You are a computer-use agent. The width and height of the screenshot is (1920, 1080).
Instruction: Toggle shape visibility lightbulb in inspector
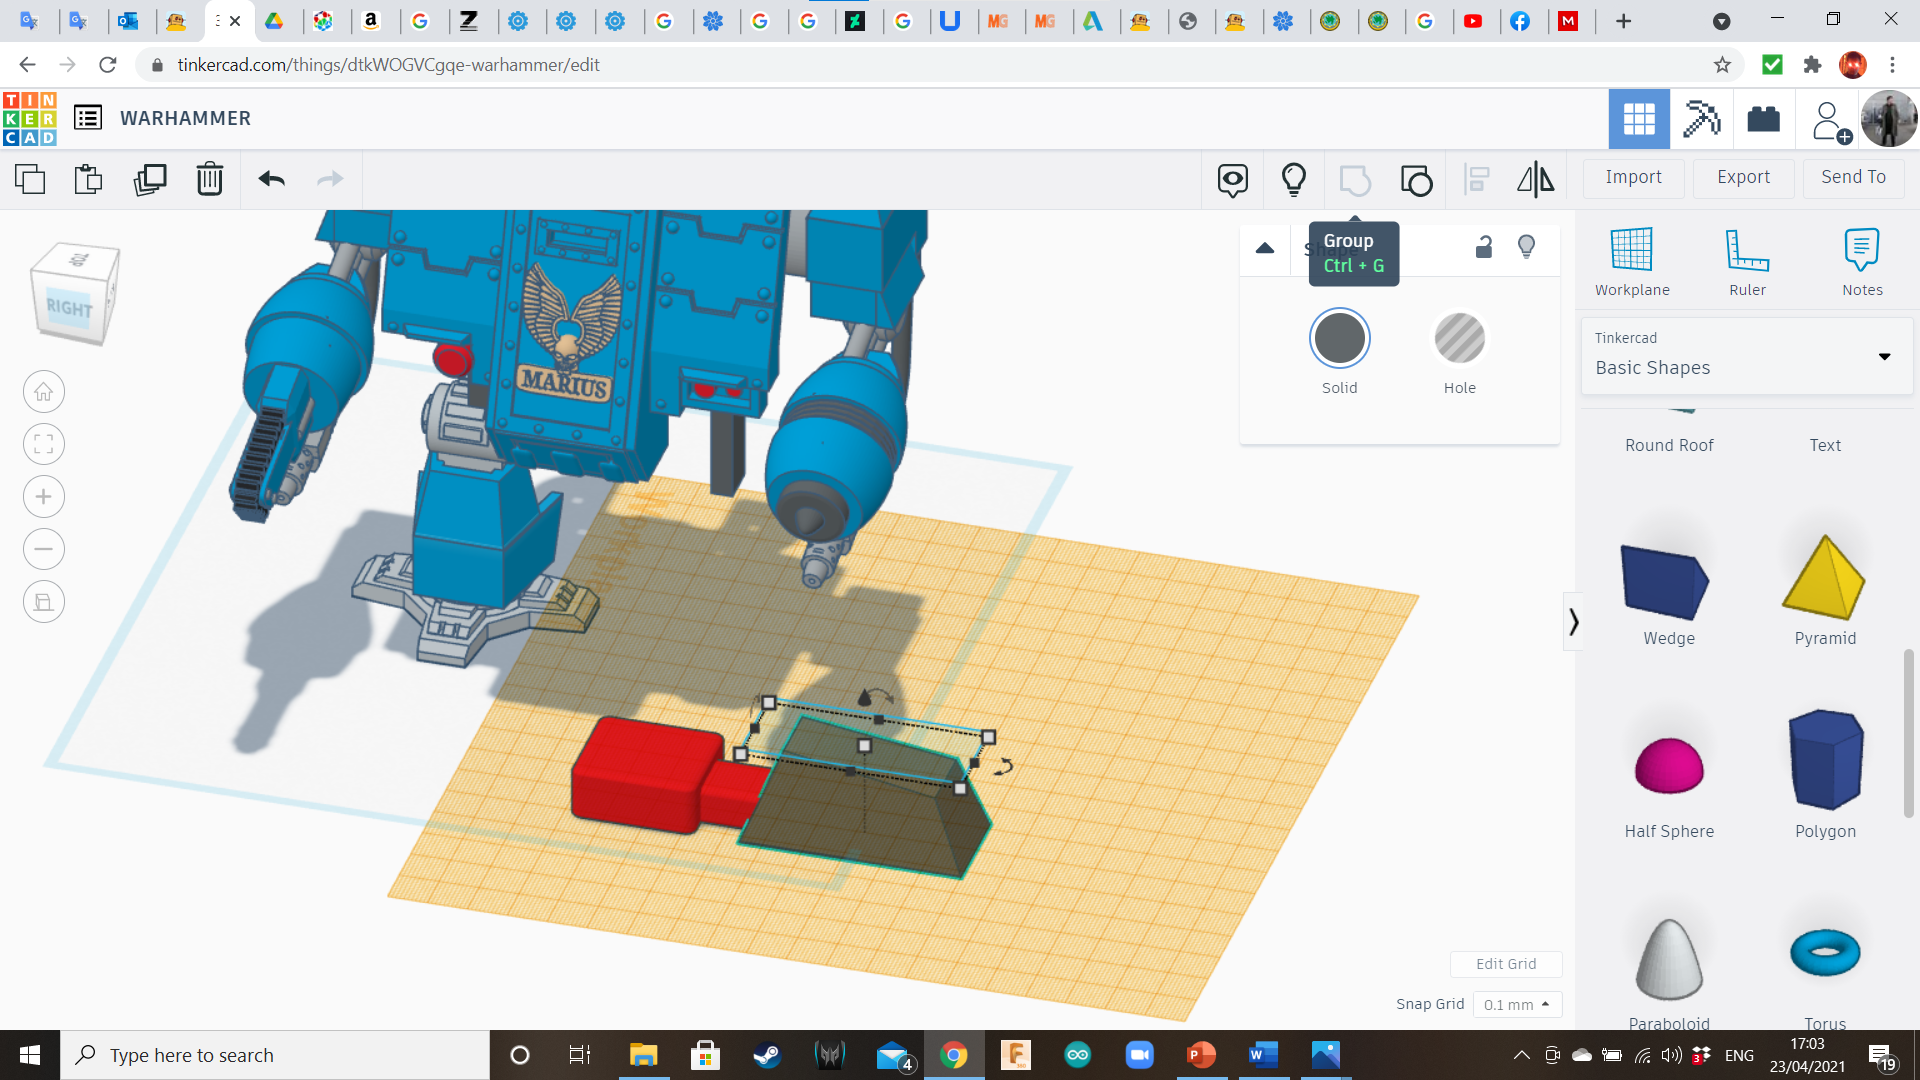[x=1526, y=247]
